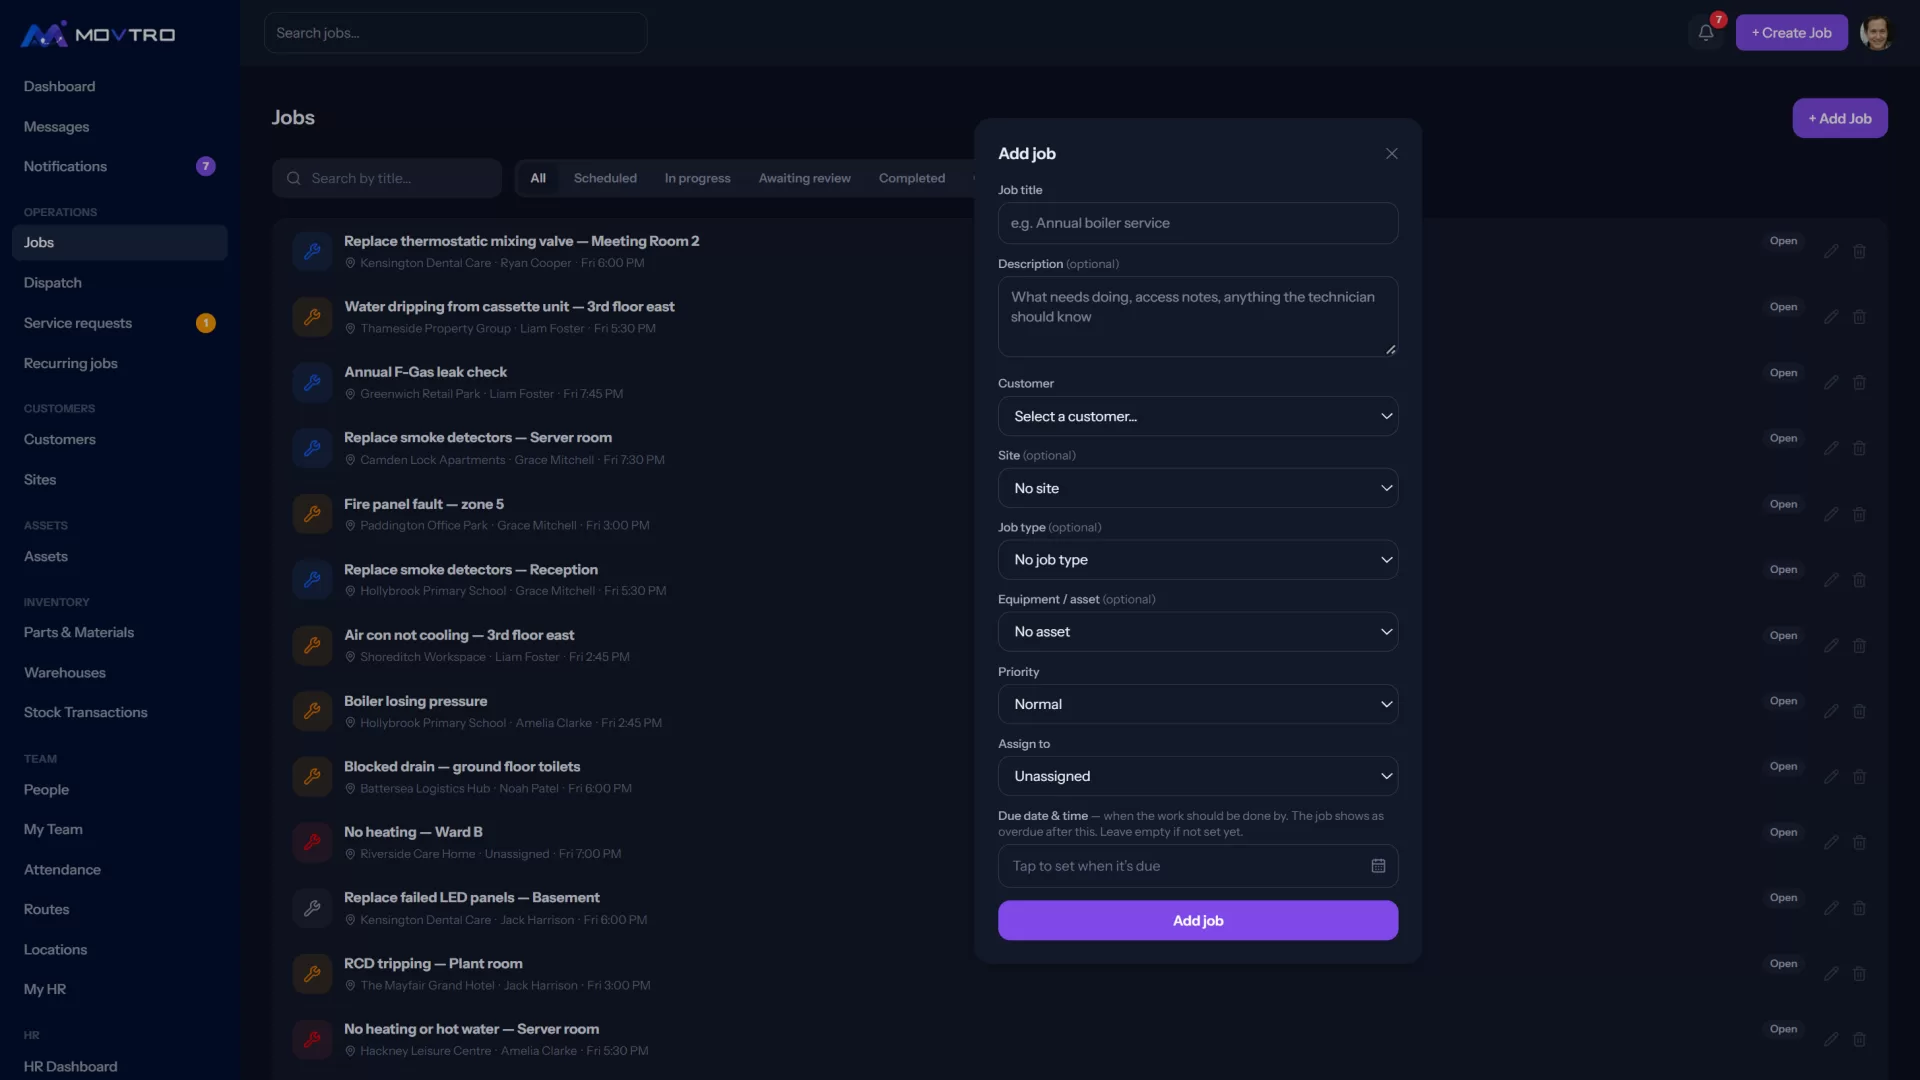Submit the purple Add job button
The width and height of the screenshot is (1920, 1080).
(1198, 920)
